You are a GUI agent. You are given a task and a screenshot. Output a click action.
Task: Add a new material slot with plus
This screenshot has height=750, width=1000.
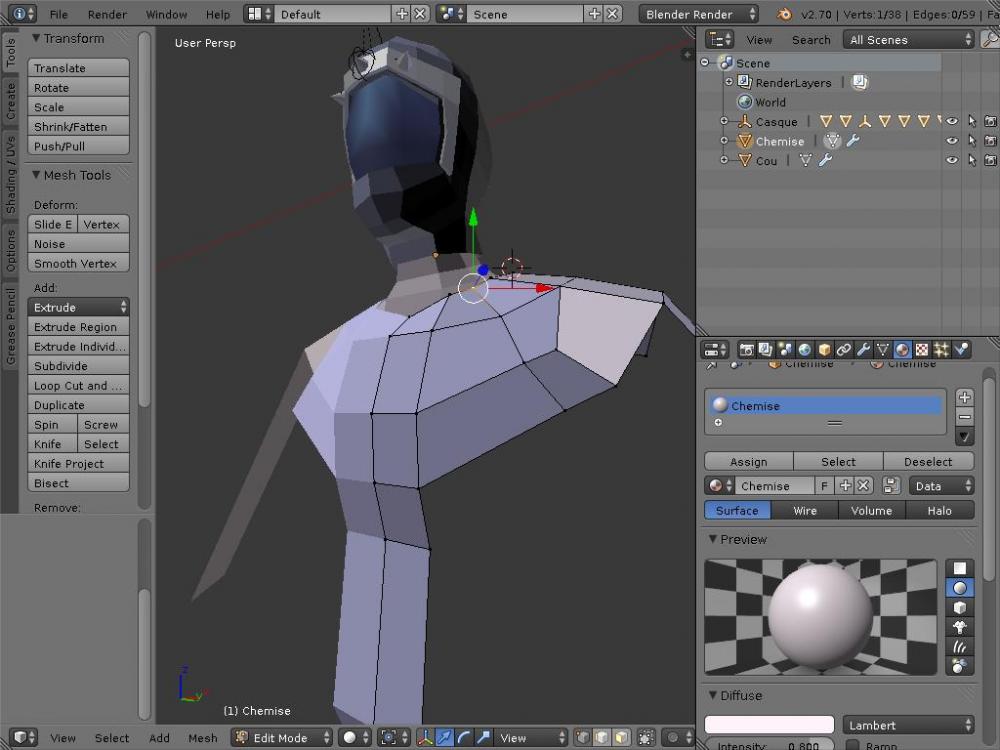click(x=964, y=398)
